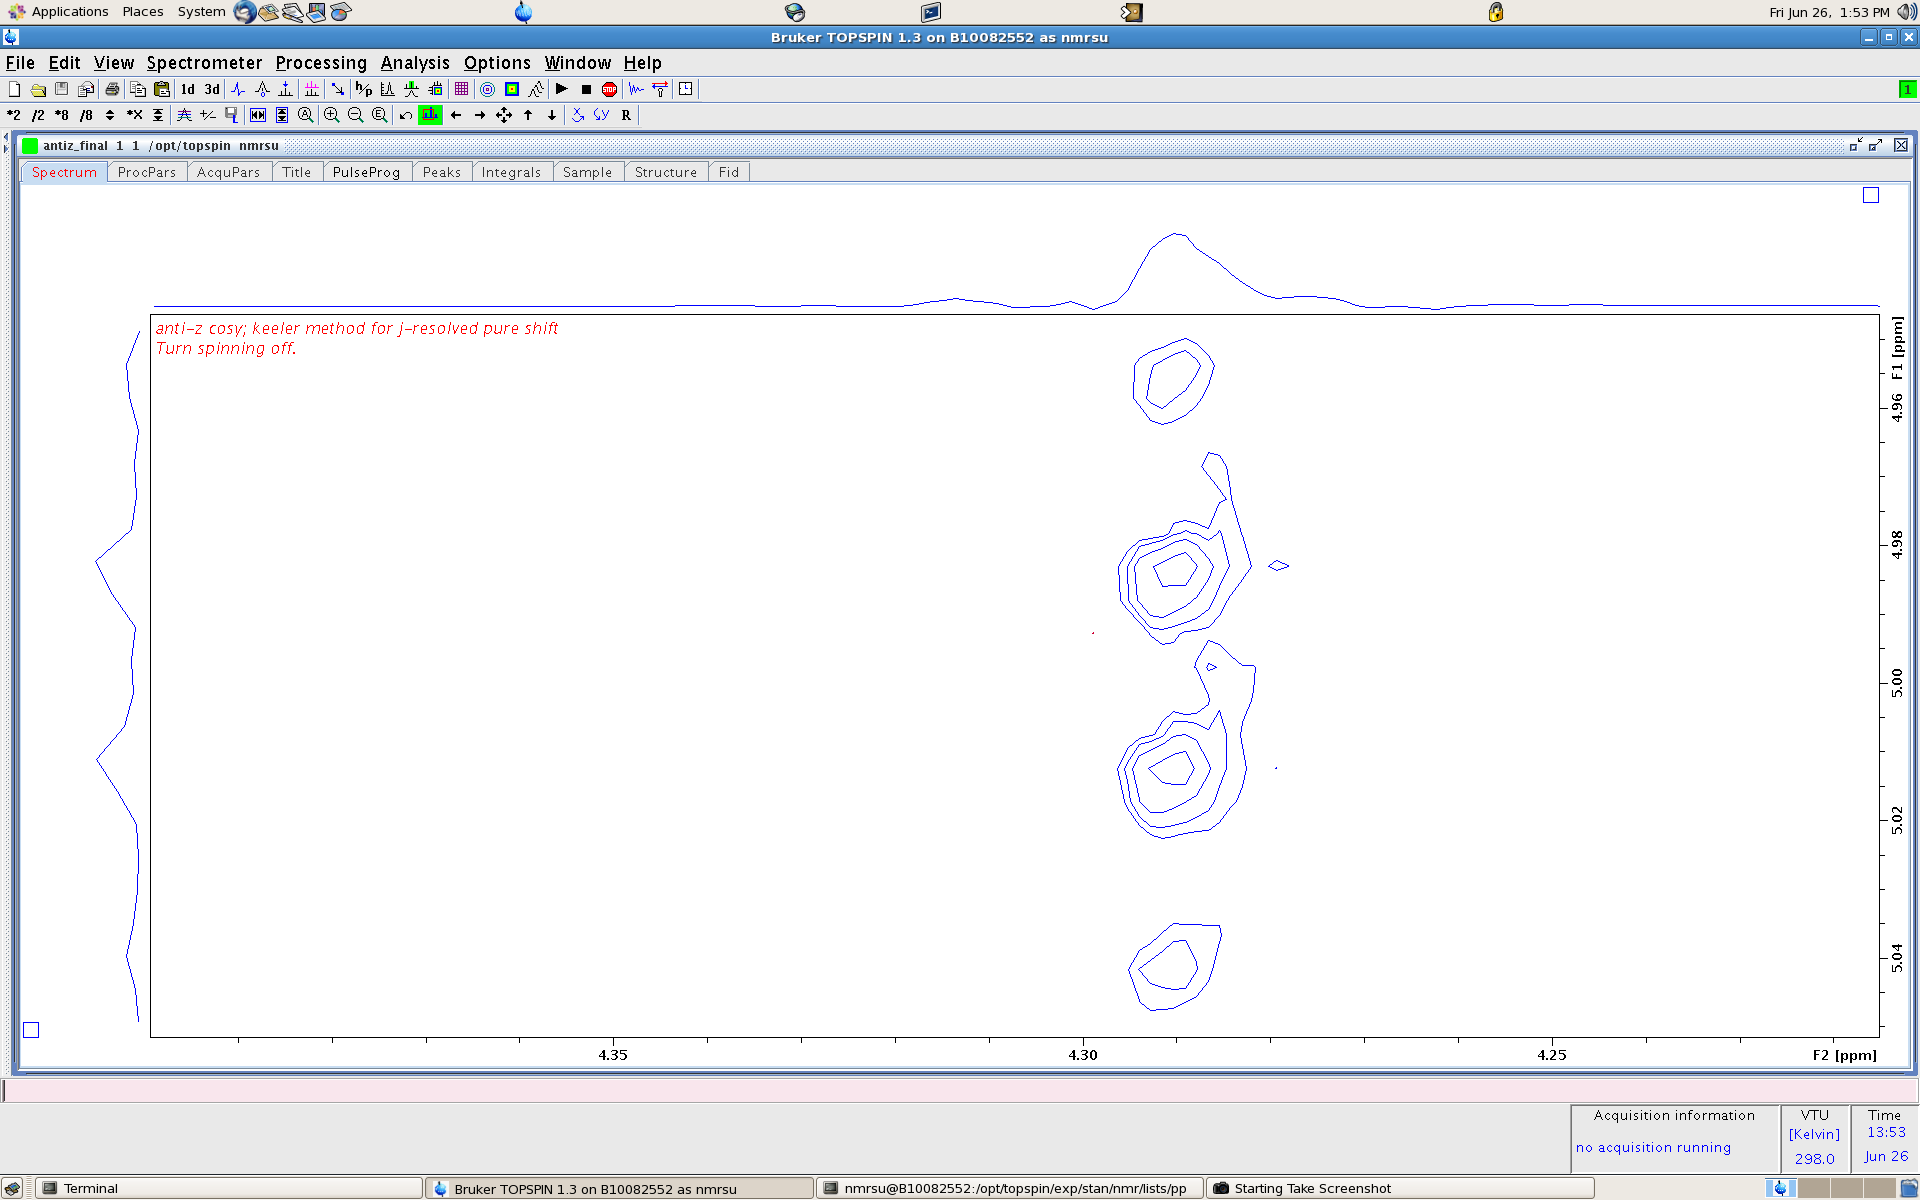Copy the data window with the copy icon
Viewport: 1920px width, 1200px height.
138,89
